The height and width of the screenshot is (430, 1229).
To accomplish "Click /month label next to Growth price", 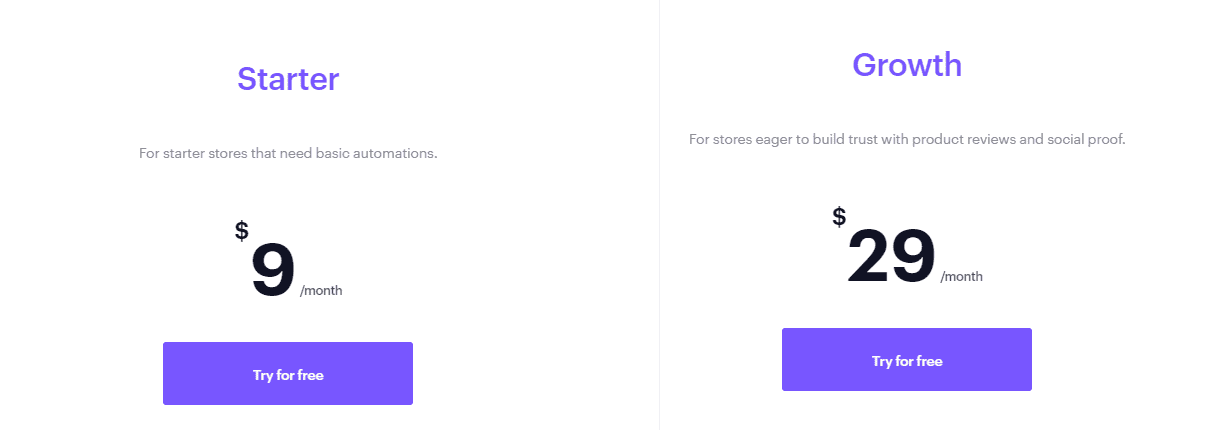I will point(962,277).
